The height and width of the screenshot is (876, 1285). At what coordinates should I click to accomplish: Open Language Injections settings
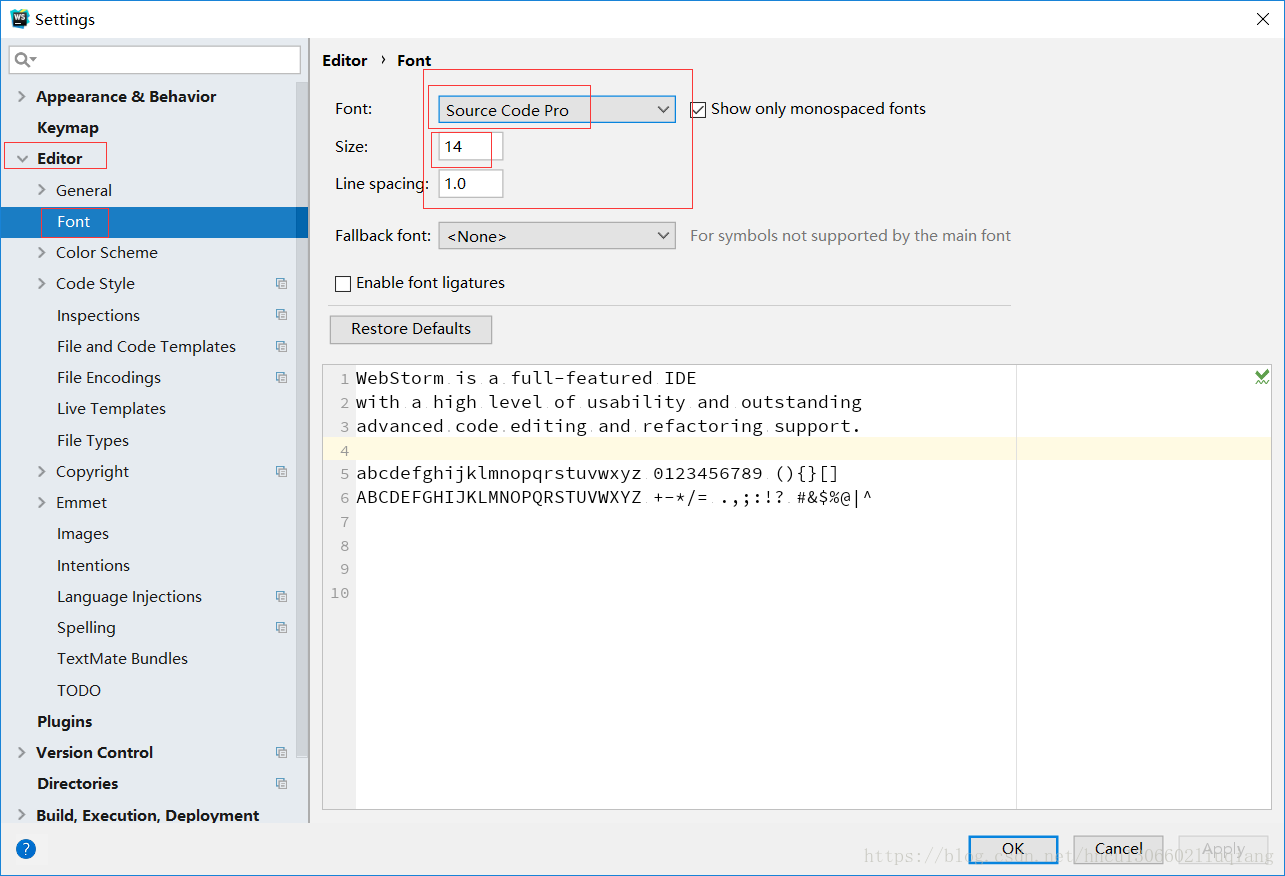click(x=129, y=596)
